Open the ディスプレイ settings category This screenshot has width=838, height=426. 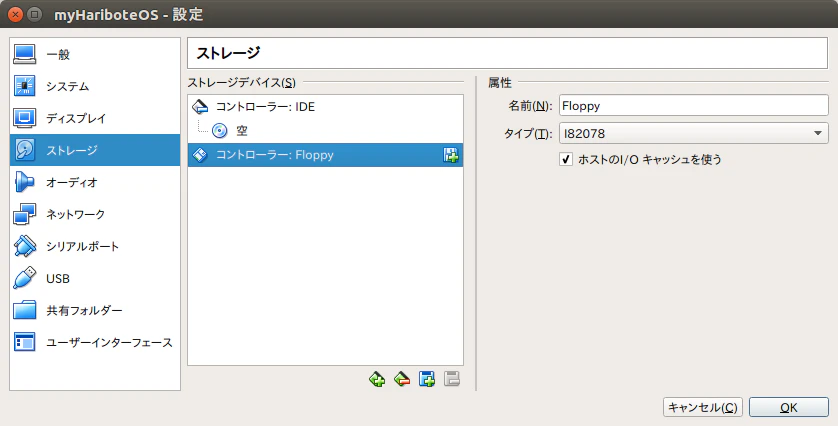(95, 118)
